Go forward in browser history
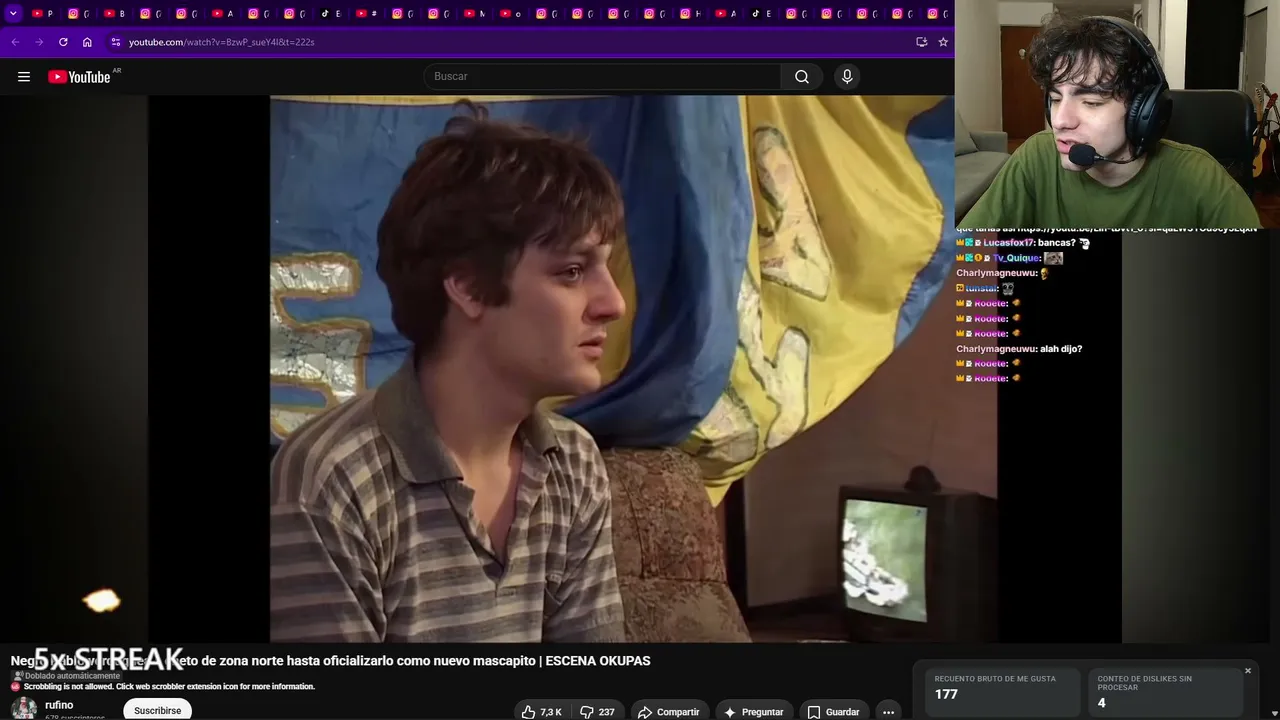The height and width of the screenshot is (720, 1280). tap(39, 42)
